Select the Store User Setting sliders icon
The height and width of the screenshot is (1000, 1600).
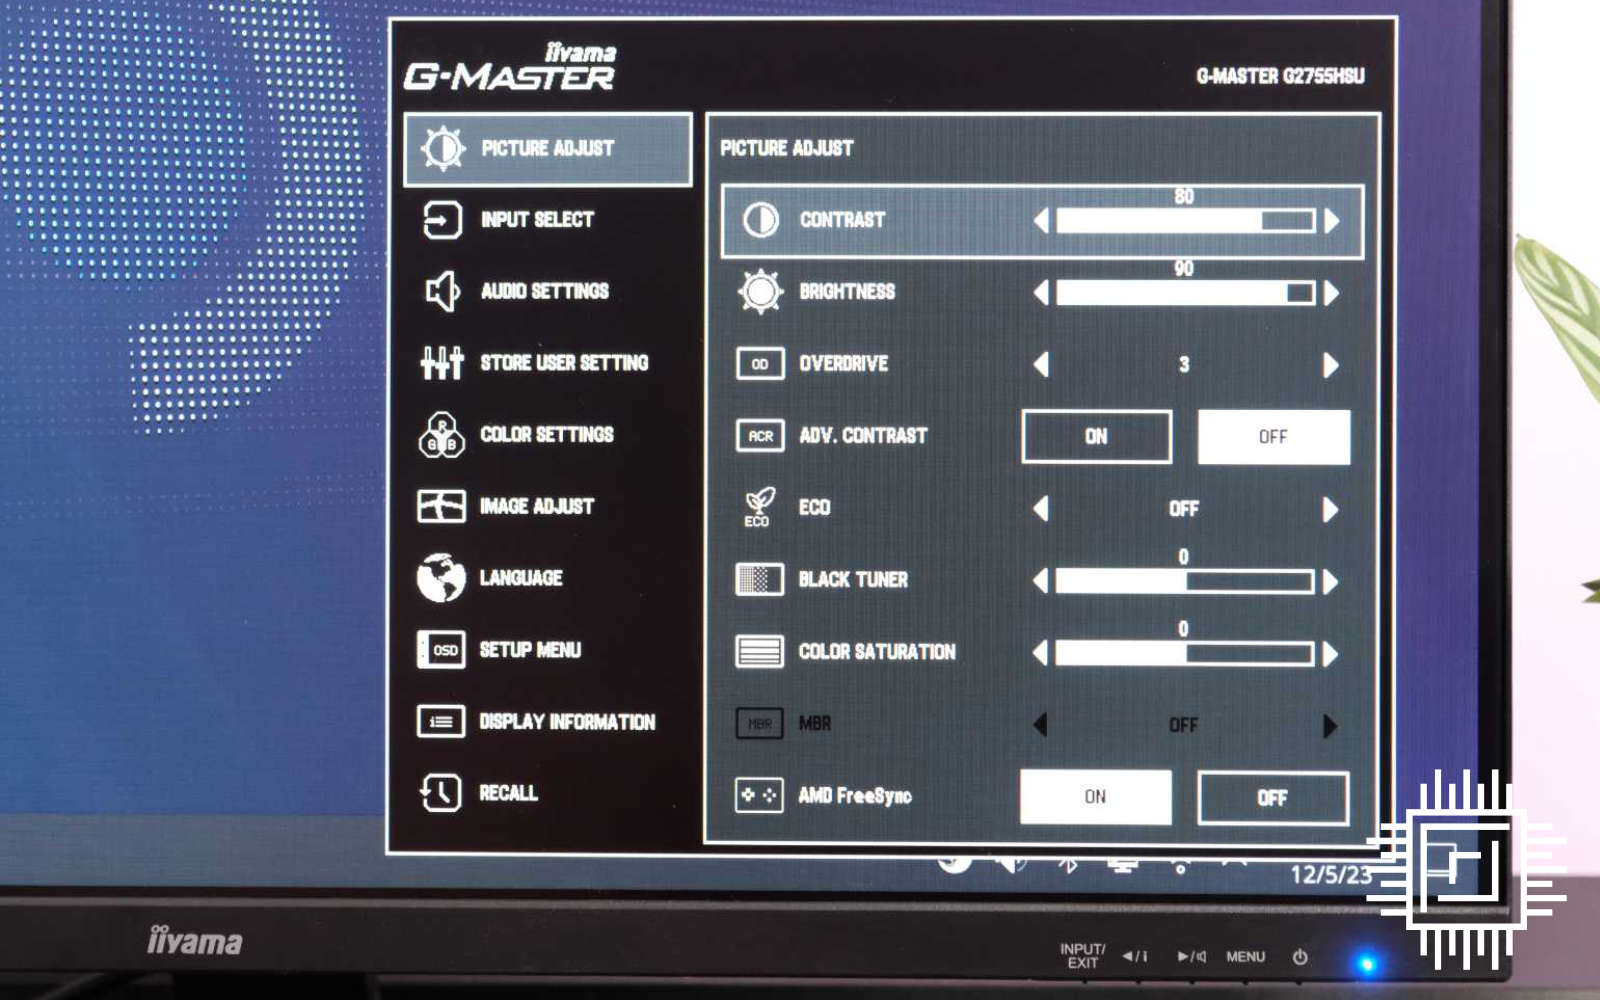tap(442, 363)
